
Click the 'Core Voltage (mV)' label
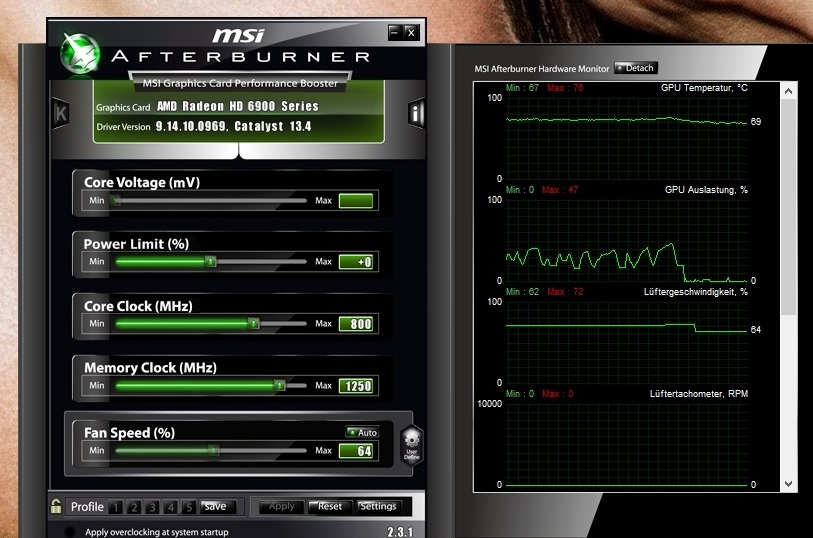142,182
